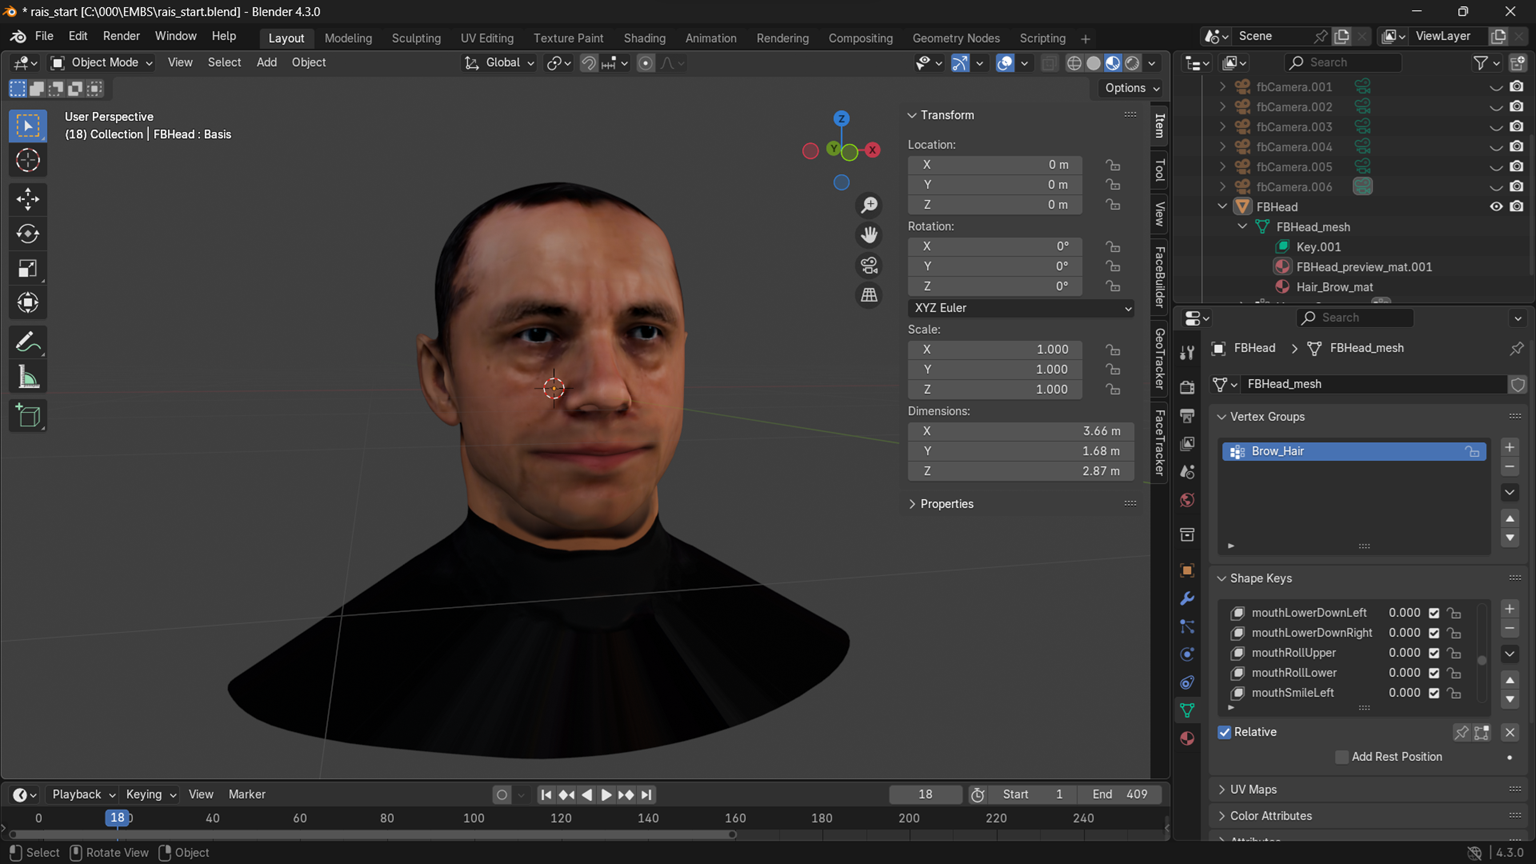Click the current frame 18 field

pyautogui.click(x=925, y=795)
